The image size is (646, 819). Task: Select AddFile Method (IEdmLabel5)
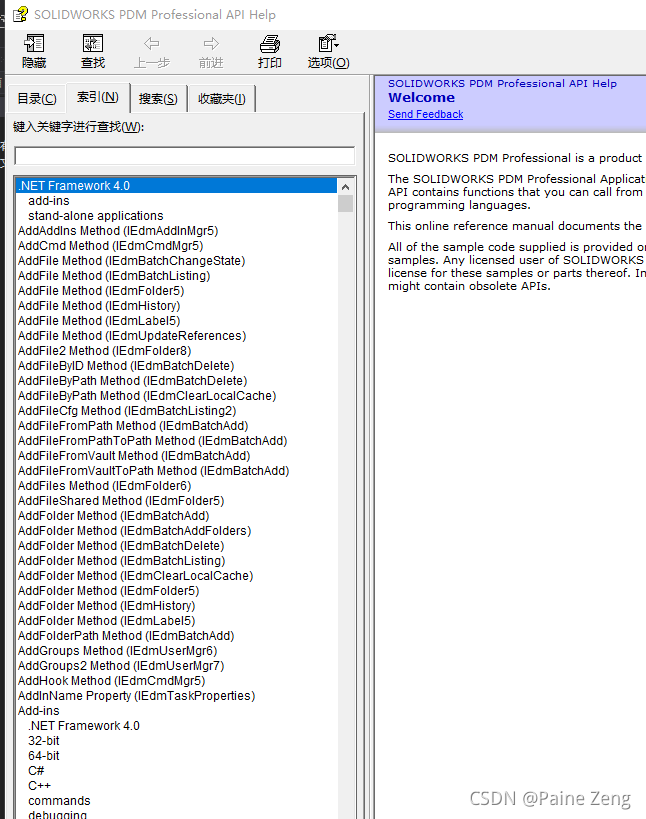(x=99, y=321)
